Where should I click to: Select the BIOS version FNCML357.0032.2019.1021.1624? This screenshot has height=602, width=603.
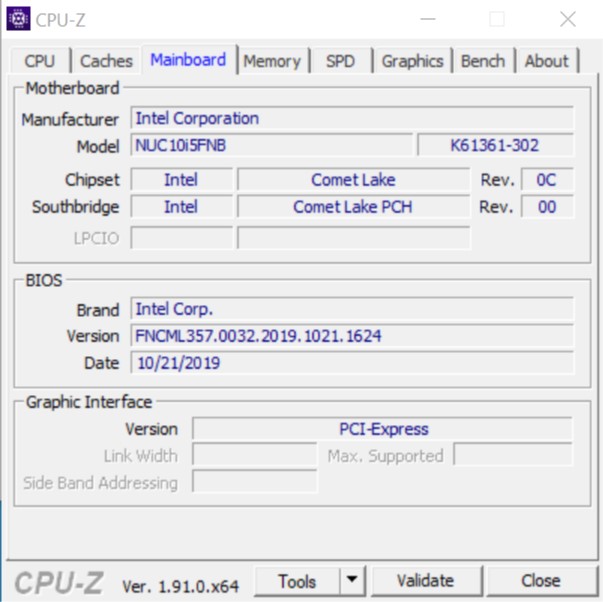(352, 336)
